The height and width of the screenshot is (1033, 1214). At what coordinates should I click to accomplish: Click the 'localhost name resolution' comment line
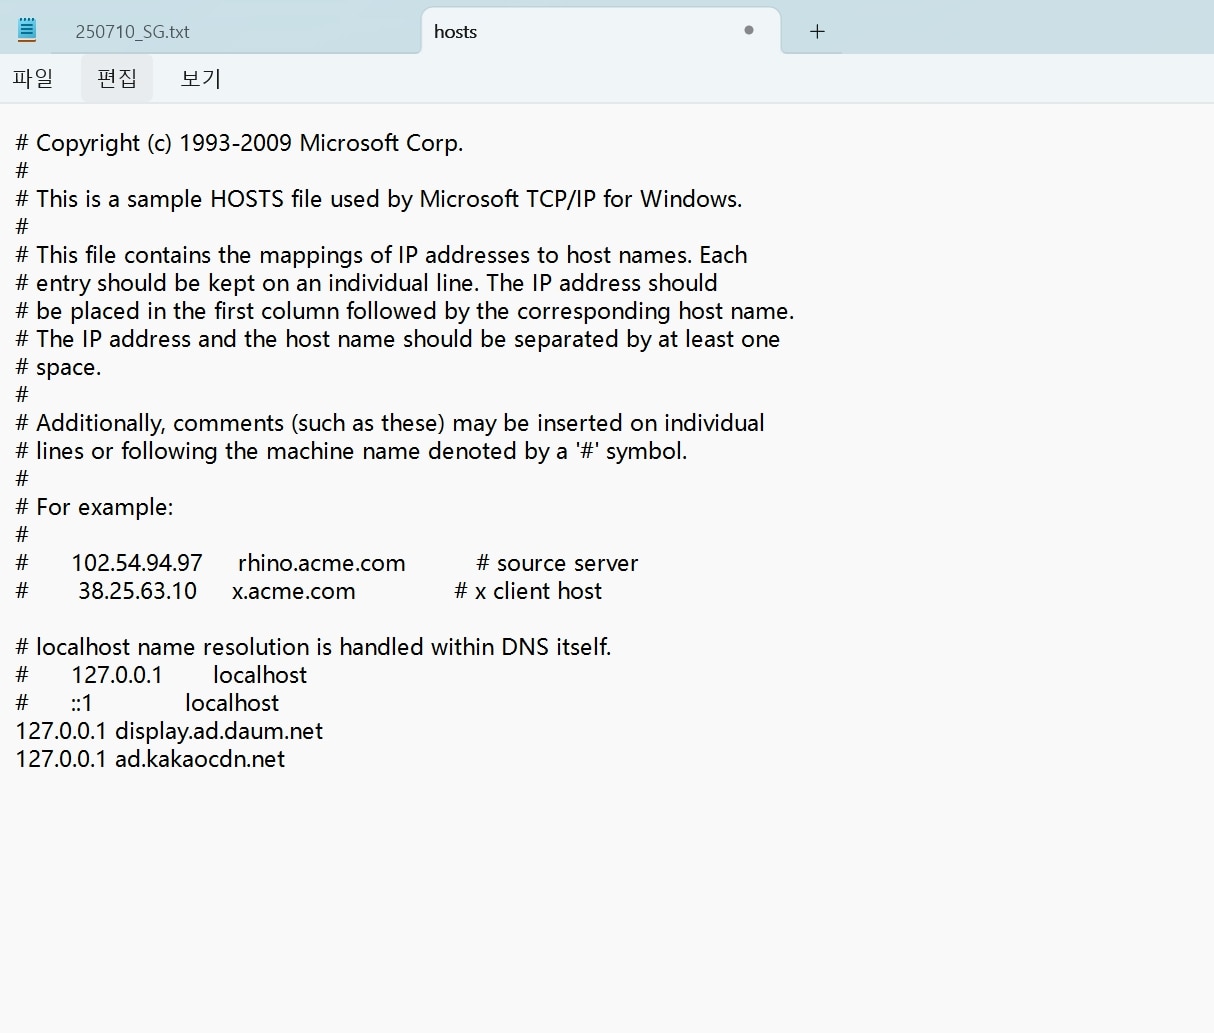tap(314, 647)
